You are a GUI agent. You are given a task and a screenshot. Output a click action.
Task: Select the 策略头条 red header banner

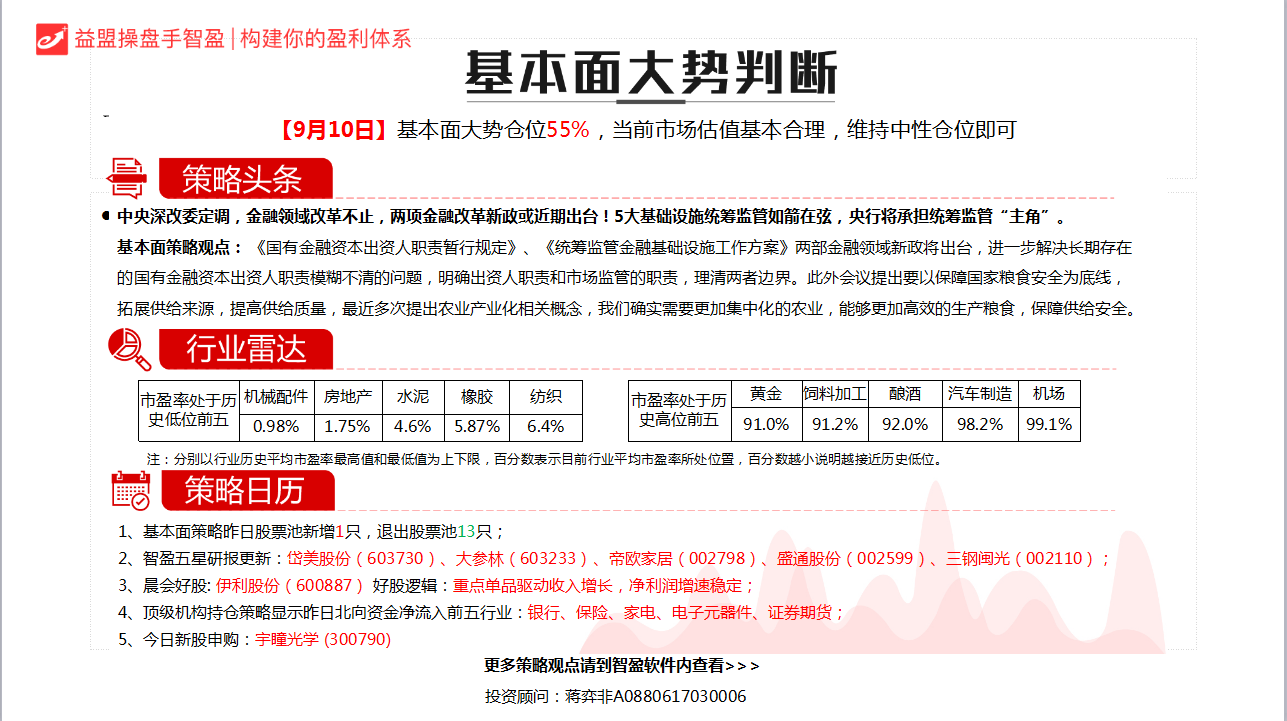pyautogui.click(x=244, y=179)
